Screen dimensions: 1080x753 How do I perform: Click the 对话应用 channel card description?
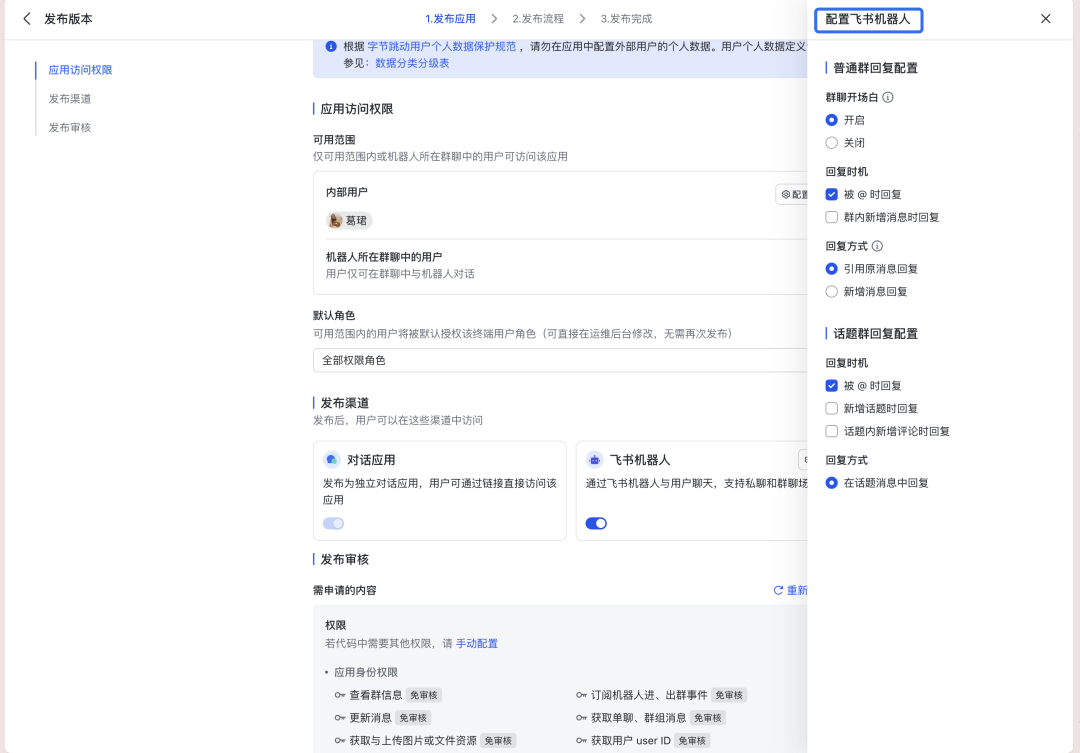point(439,492)
